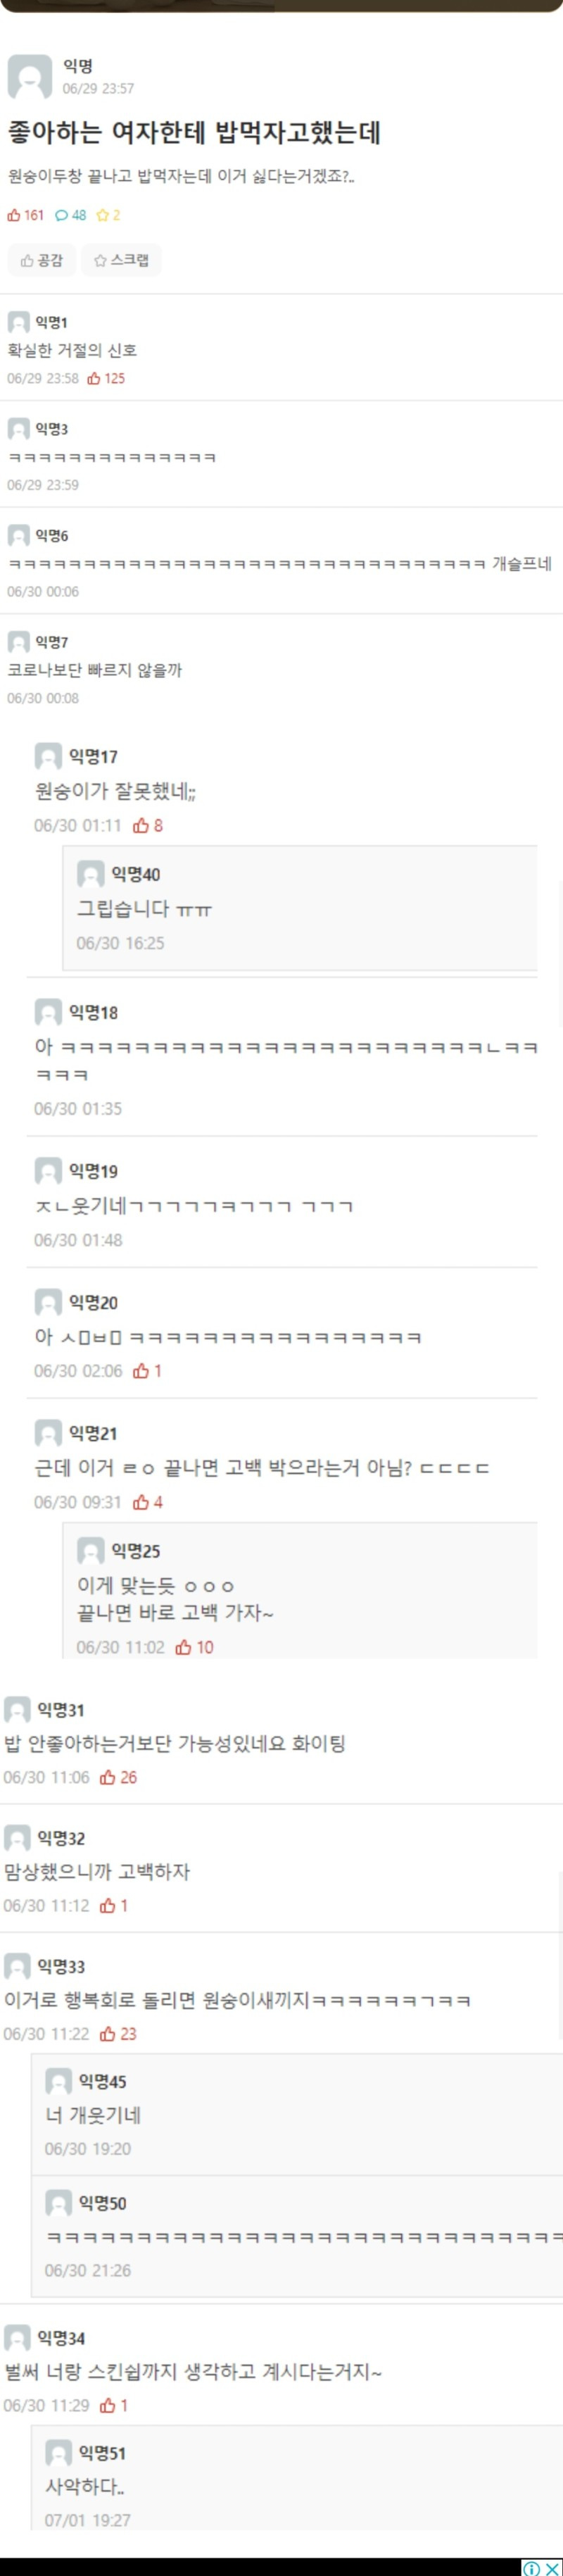Viewport: 563px width, 2576px height.
Task: Like 익명20's comment thumbs-up icon
Action: (141, 1371)
